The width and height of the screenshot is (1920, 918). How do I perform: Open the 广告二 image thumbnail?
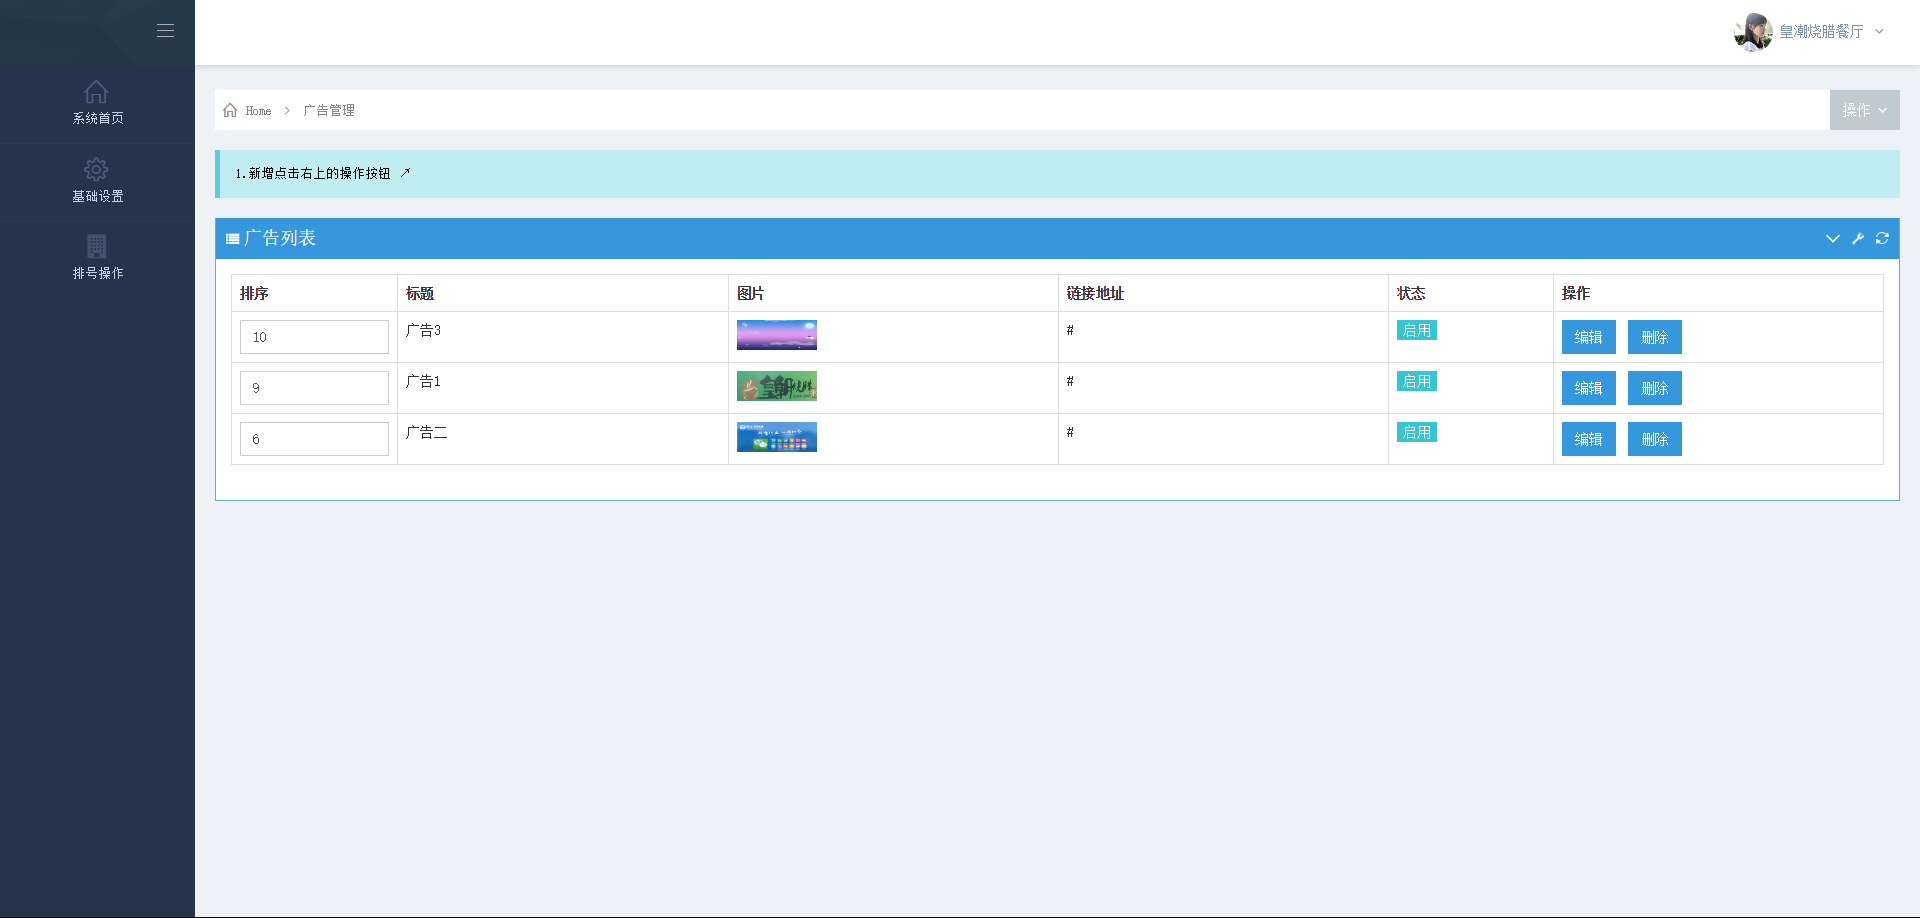coord(777,437)
